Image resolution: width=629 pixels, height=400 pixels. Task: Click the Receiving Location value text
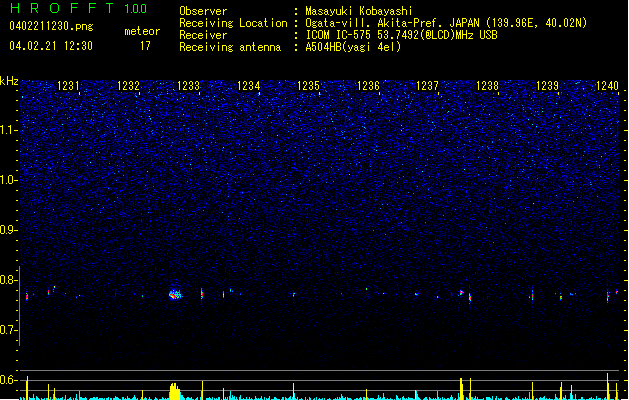(x=446, y=23)
